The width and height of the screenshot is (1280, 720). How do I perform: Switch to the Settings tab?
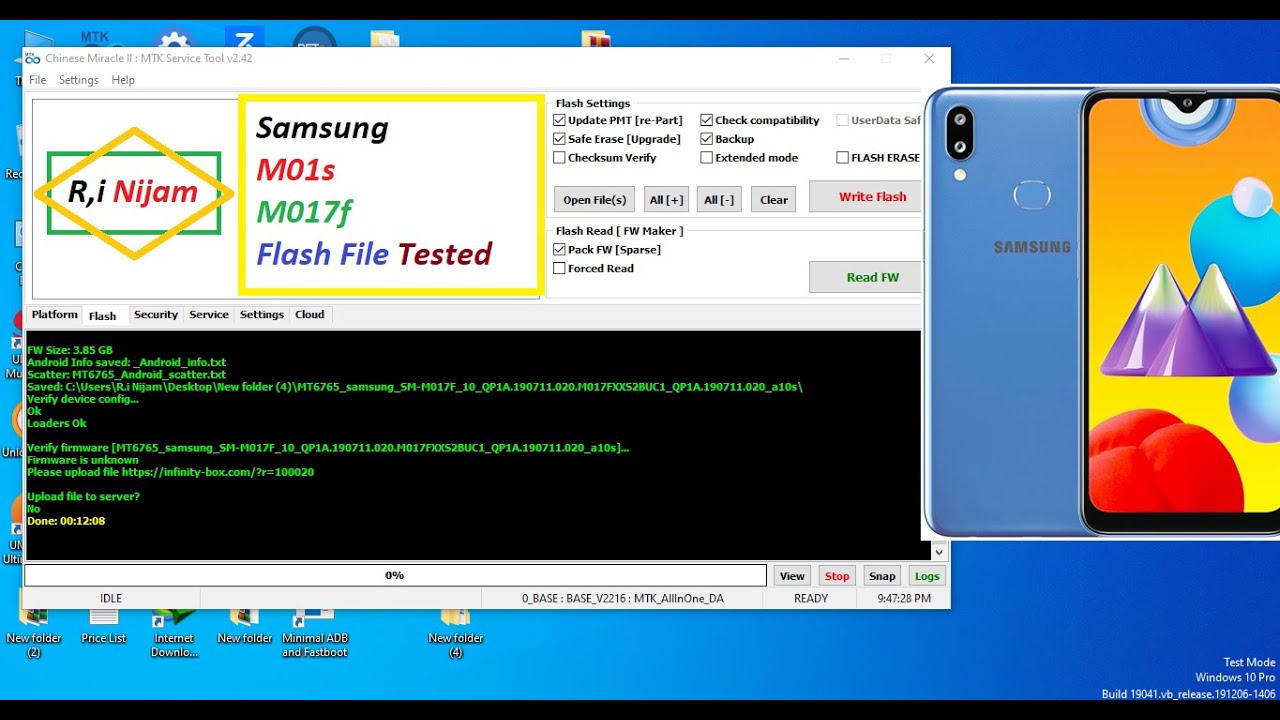coord(262,314)
